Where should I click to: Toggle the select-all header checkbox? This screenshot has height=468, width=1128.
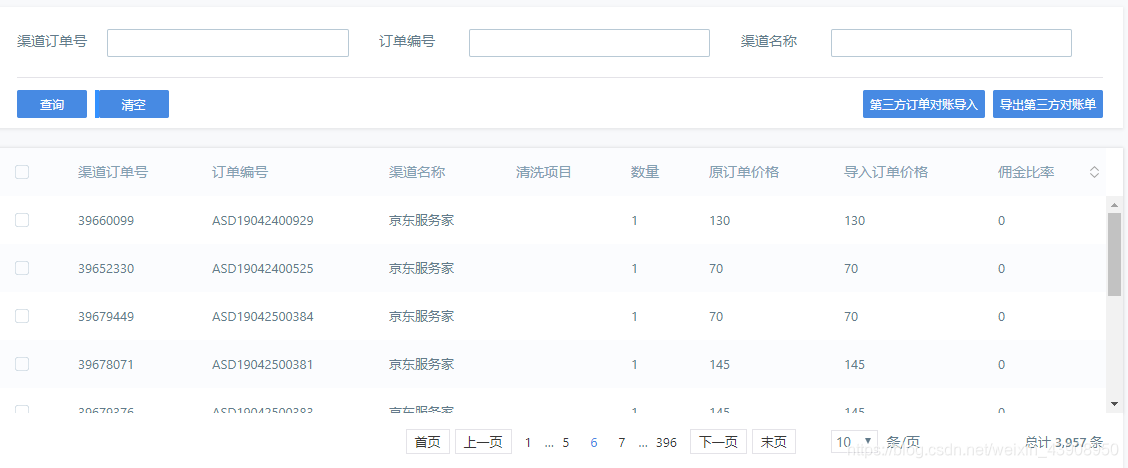22,172
